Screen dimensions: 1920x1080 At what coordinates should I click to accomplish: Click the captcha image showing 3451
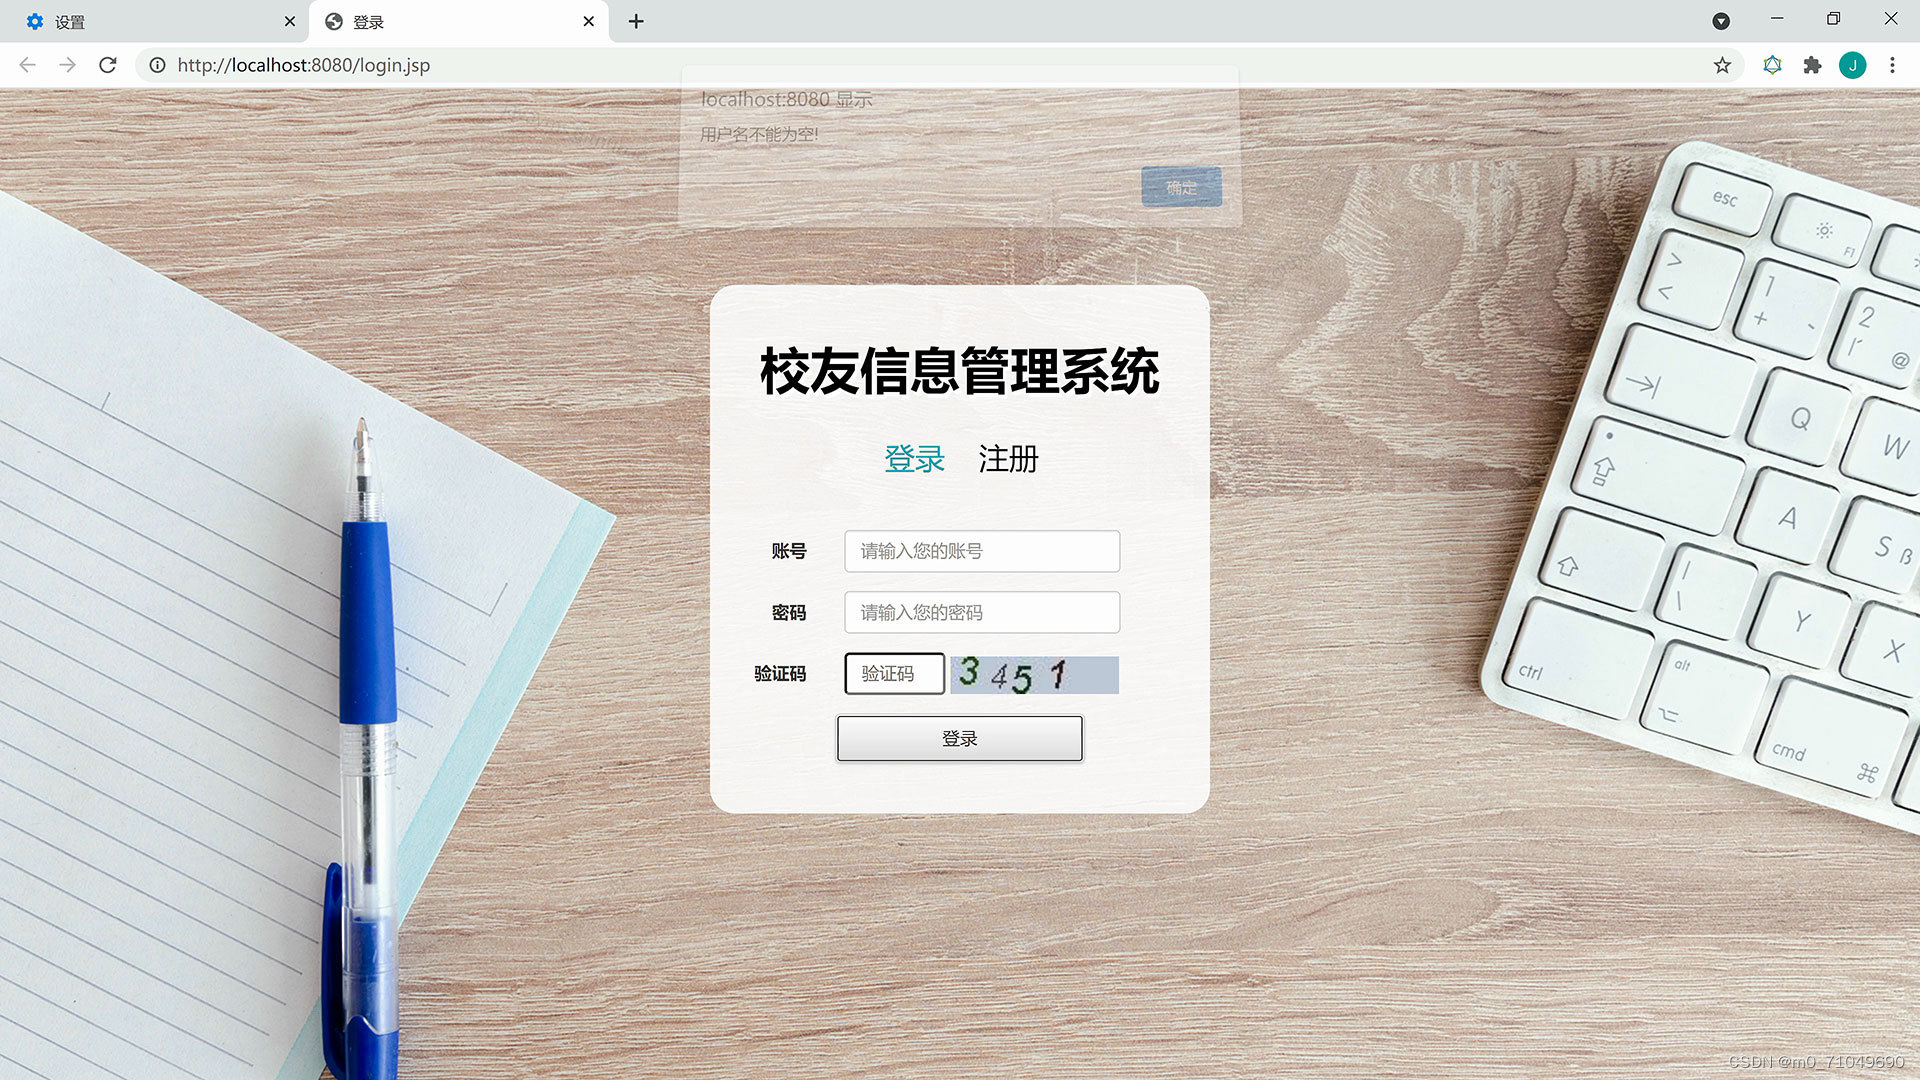pyautogui.click(x=1034, y=675)
